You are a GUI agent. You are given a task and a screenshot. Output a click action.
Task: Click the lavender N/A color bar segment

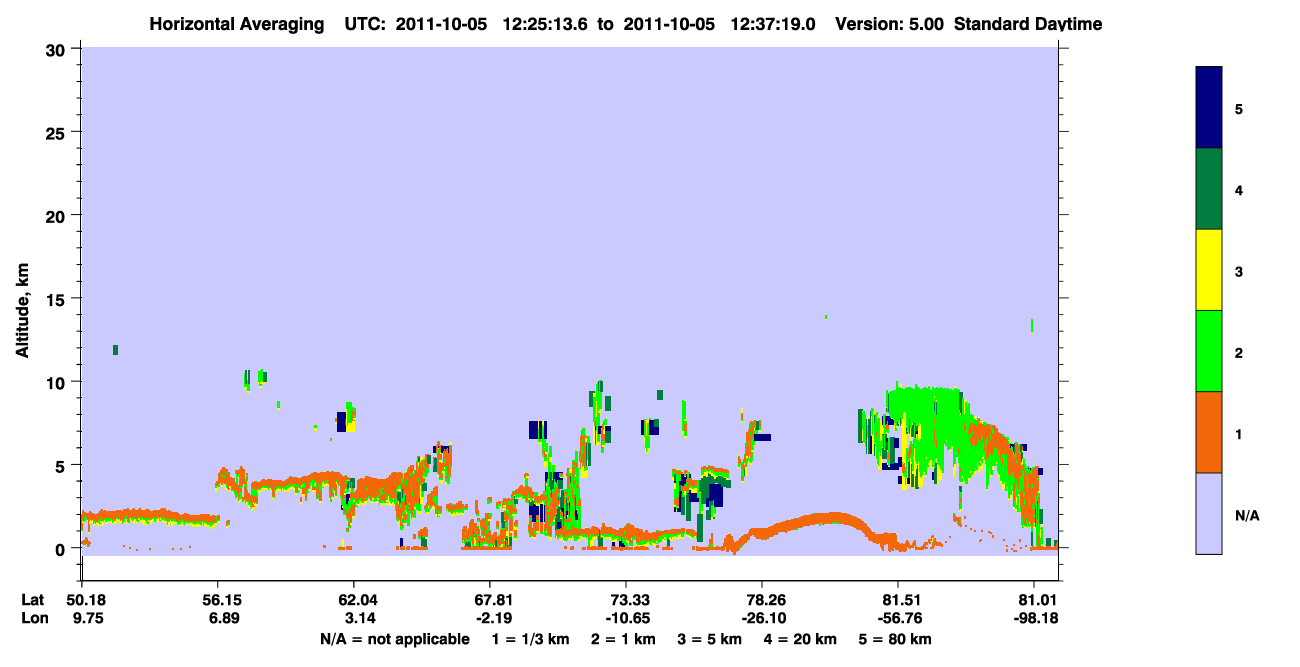point(1209,513)
